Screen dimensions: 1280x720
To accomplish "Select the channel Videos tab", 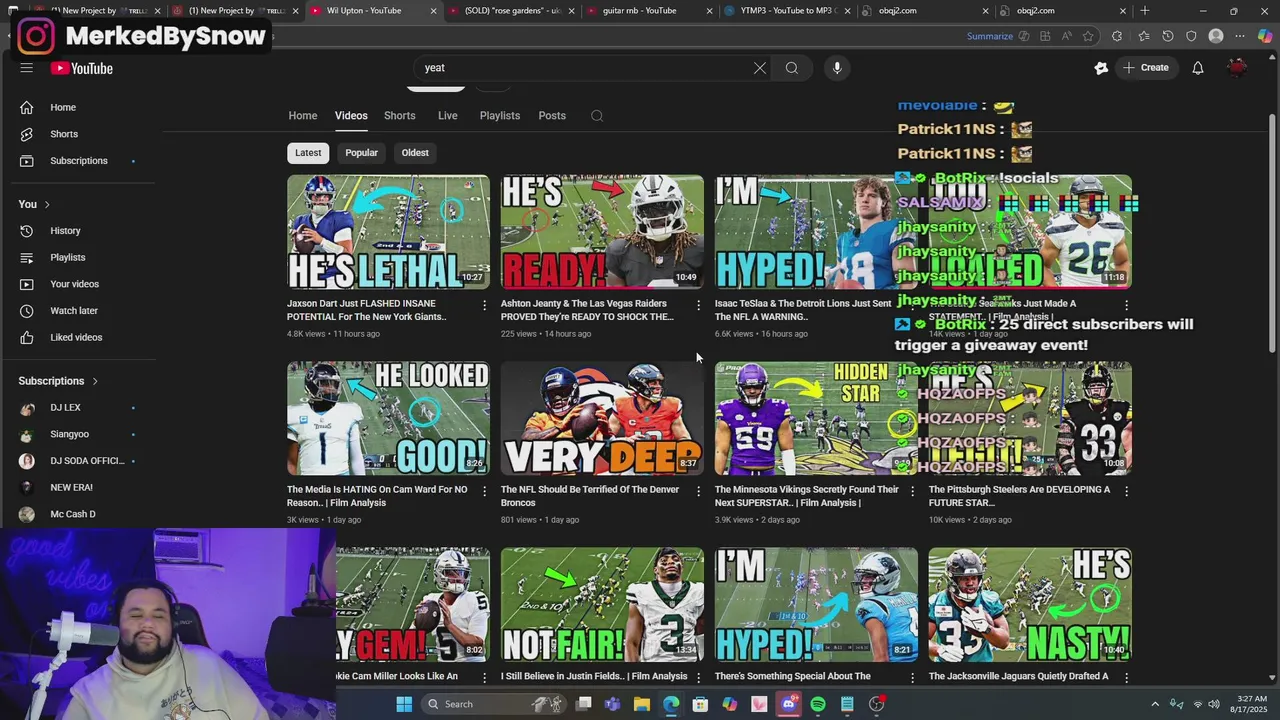I will [x=351, y=115].
